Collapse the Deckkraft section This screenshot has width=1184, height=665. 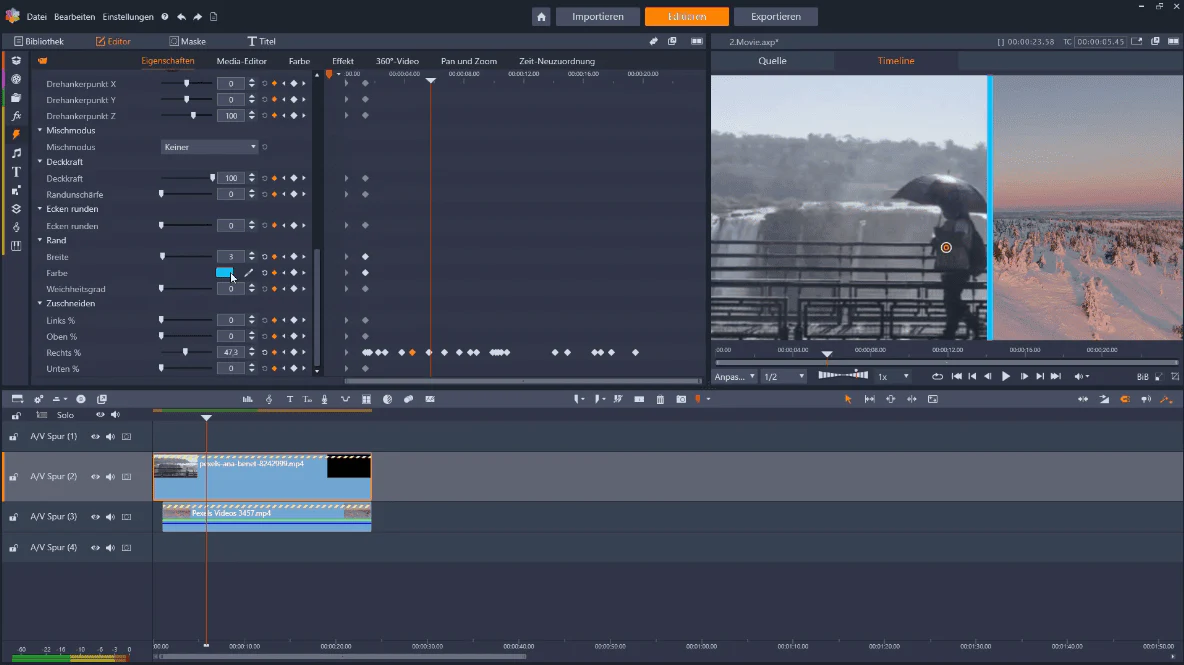40,162
